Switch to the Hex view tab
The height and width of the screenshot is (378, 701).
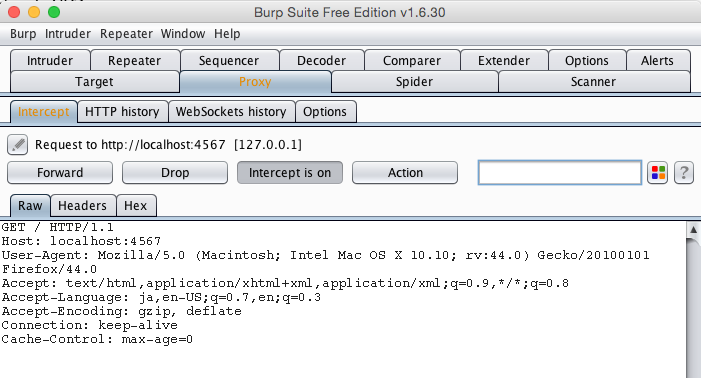(x=136, y=206)
